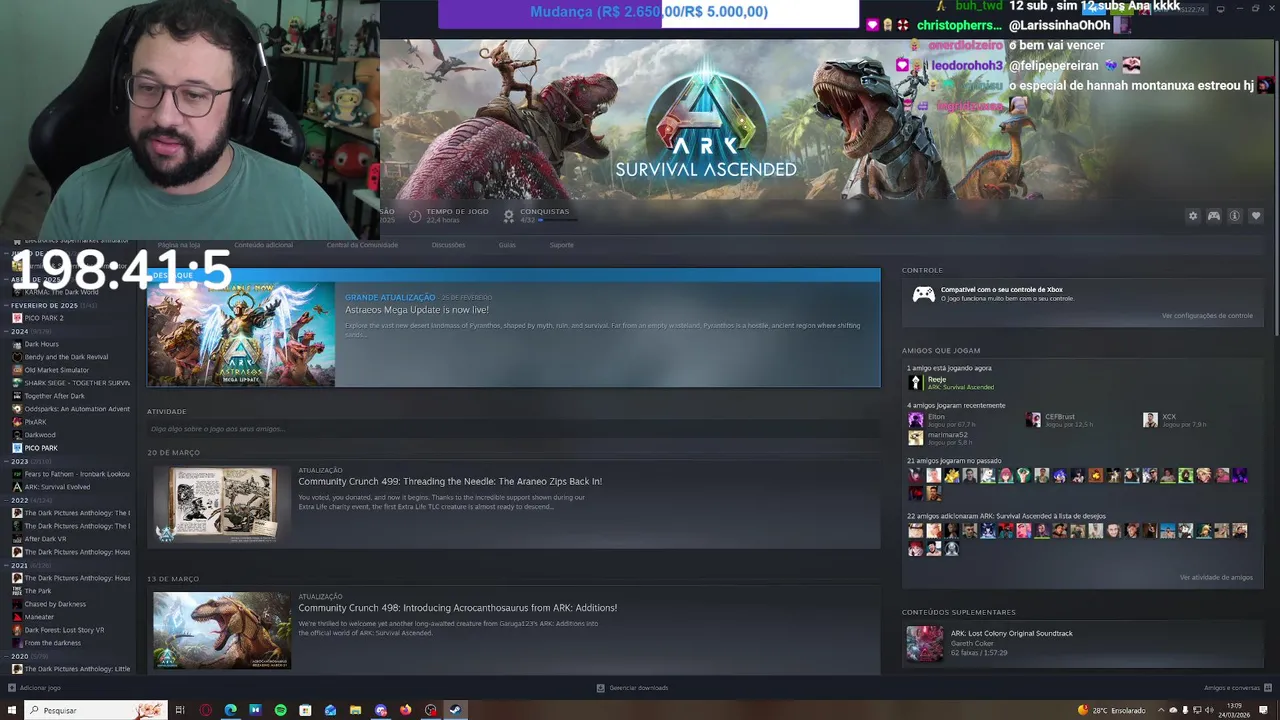The height and width of the screenshot is (720, 1280).
Task: Select Darkwood in library list
Action: tap(40, 435)
